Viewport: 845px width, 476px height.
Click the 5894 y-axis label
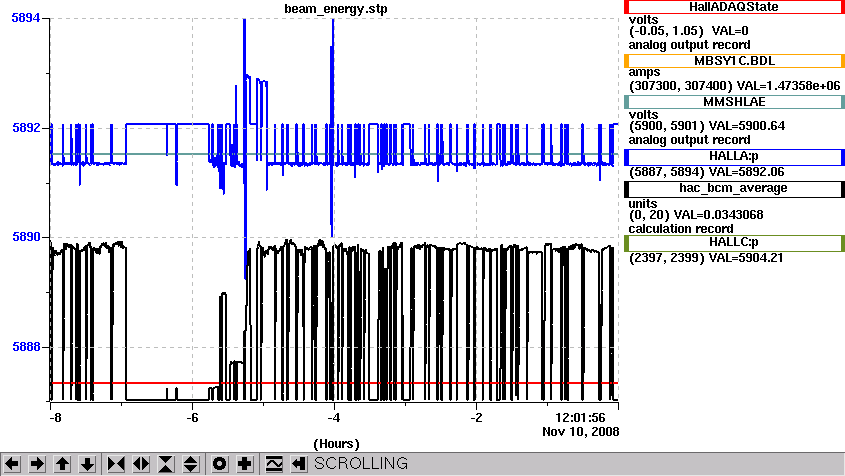tap(26, 18)
